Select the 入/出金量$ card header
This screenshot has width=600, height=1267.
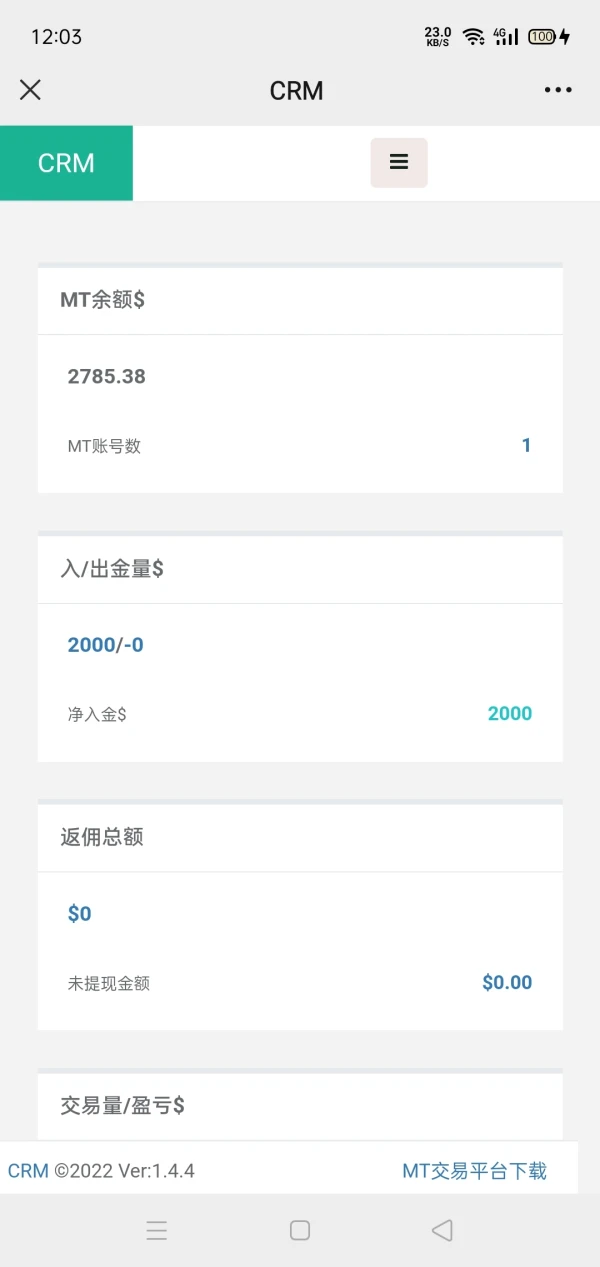(112, 569)
